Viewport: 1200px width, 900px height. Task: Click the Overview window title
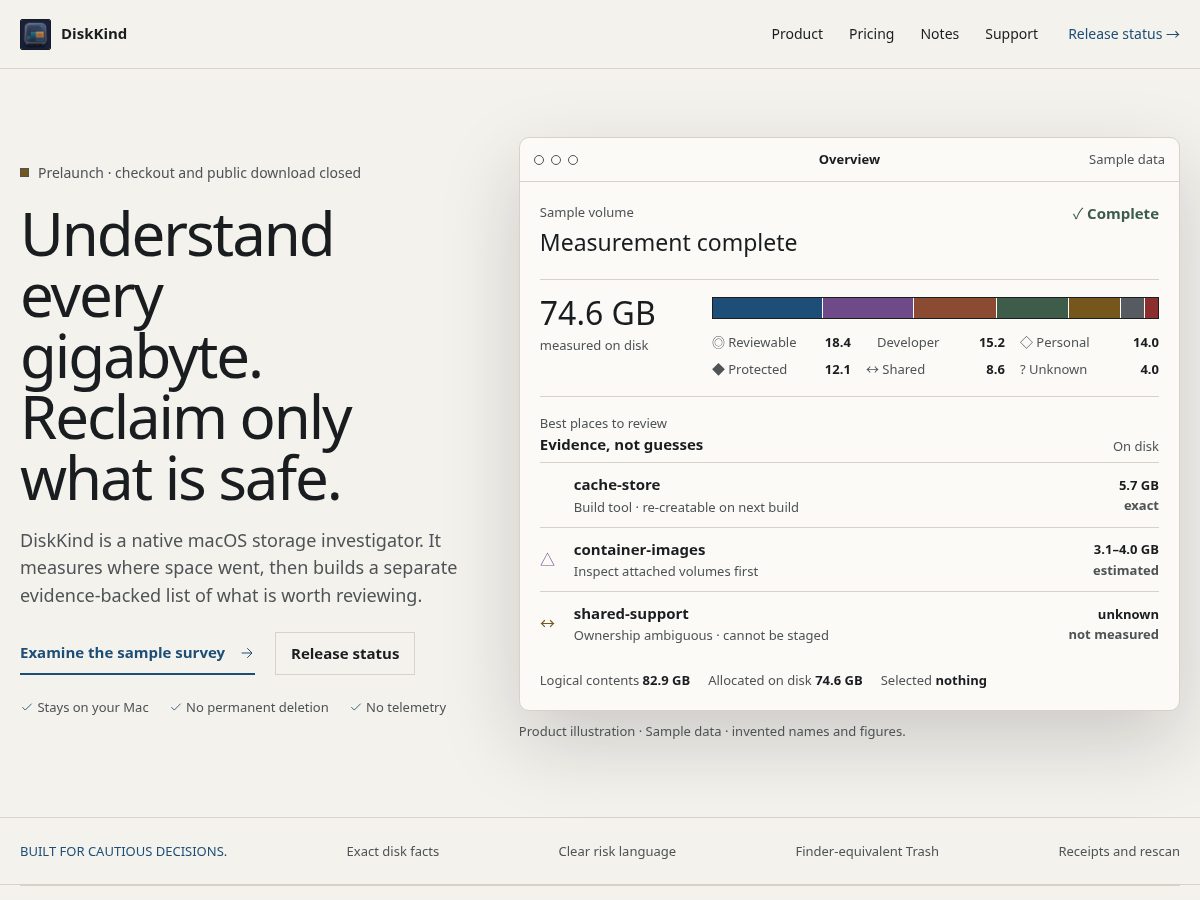click(x=849, y=160)
